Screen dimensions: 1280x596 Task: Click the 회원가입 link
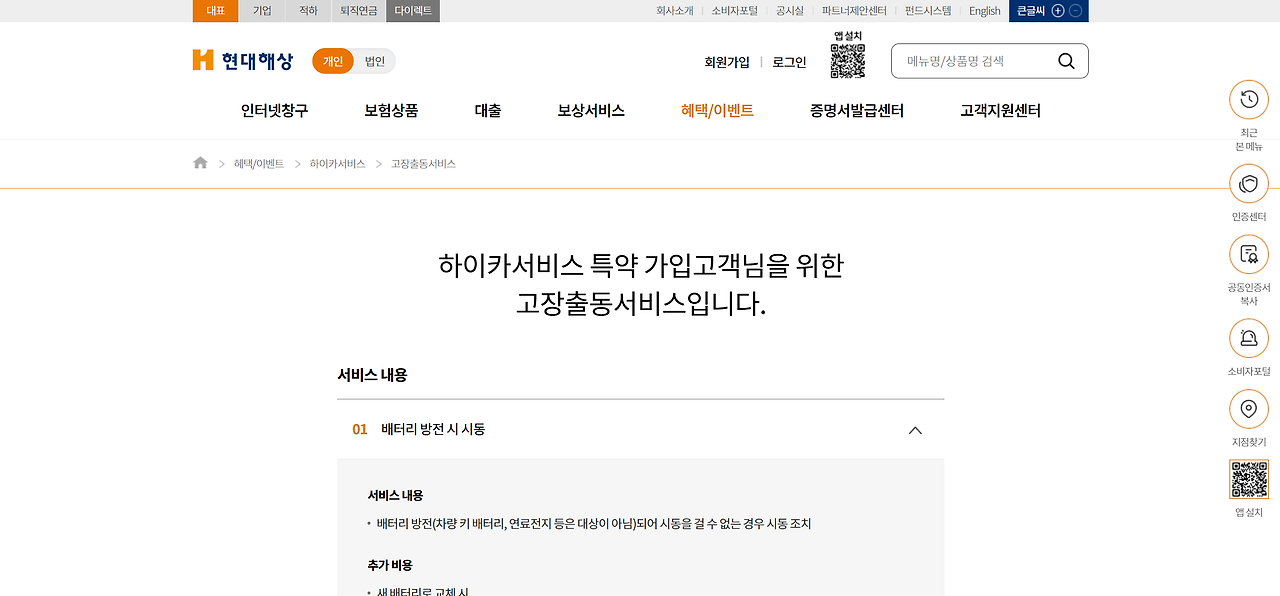(x=727, y=62)
